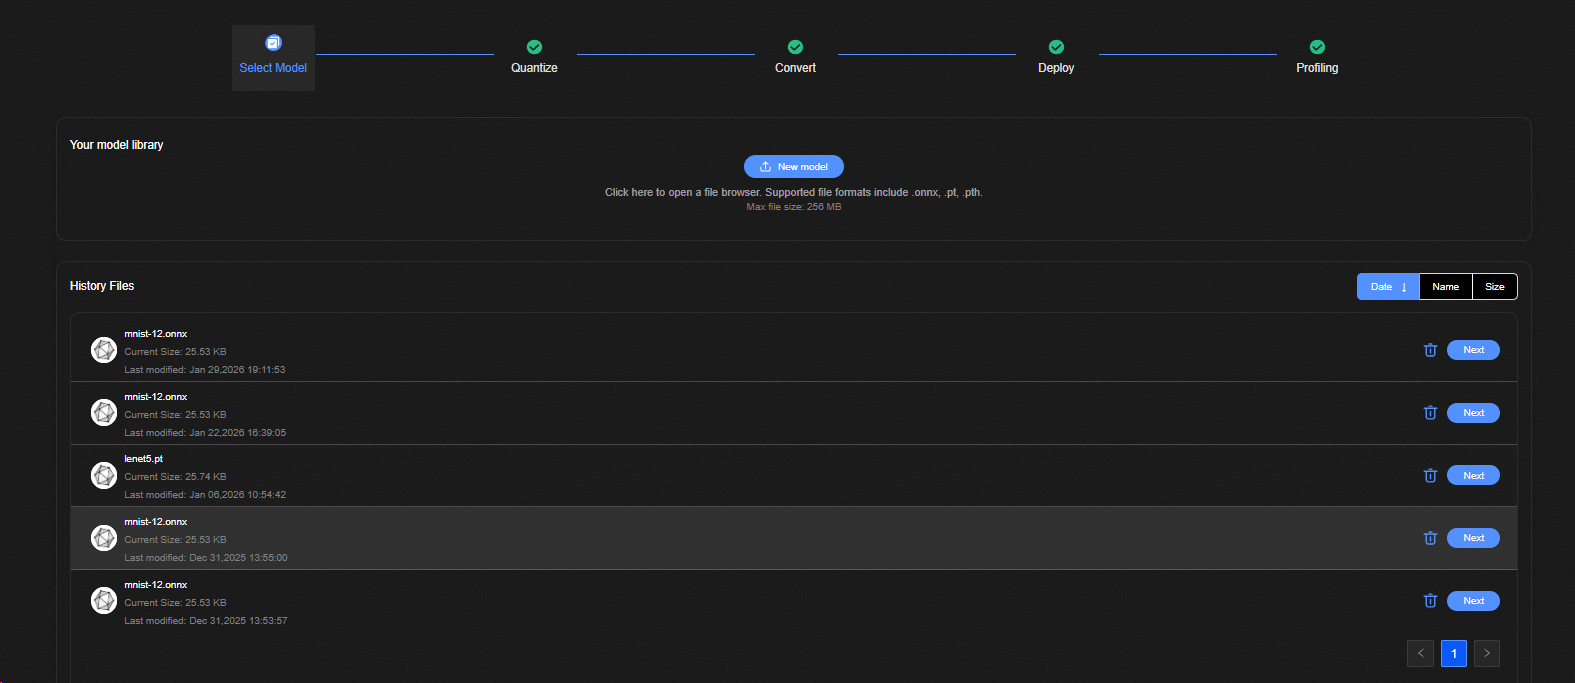Delete the mnist-12.onnx file from Jan 22
Screen dimensions: 1575x683
pyautogui.click(x=1430, y=413)
